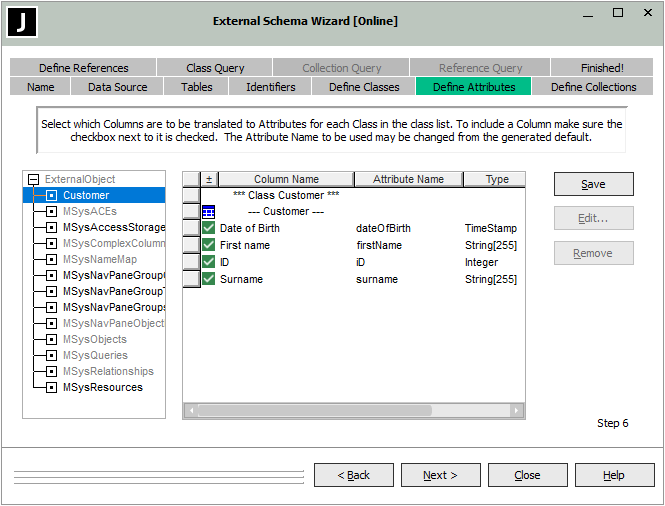Click the row selector beside Date of Birth
The width and height of the screenshot is (665, 506).
[x=191, y=228]
